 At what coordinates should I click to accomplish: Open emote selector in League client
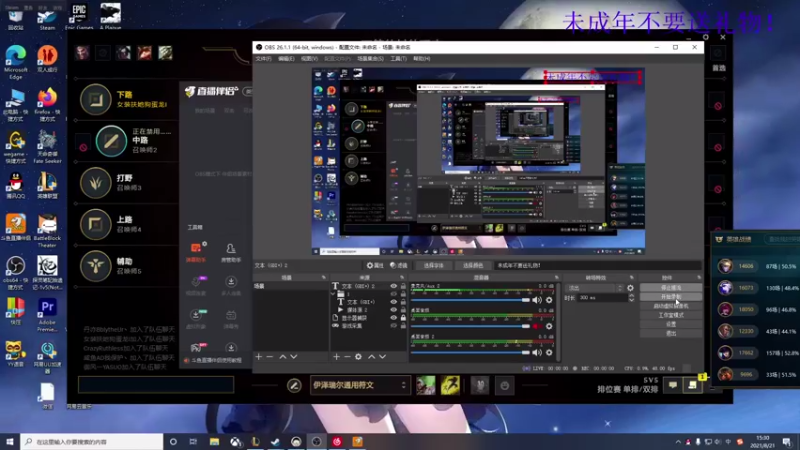tap(504, 386)
